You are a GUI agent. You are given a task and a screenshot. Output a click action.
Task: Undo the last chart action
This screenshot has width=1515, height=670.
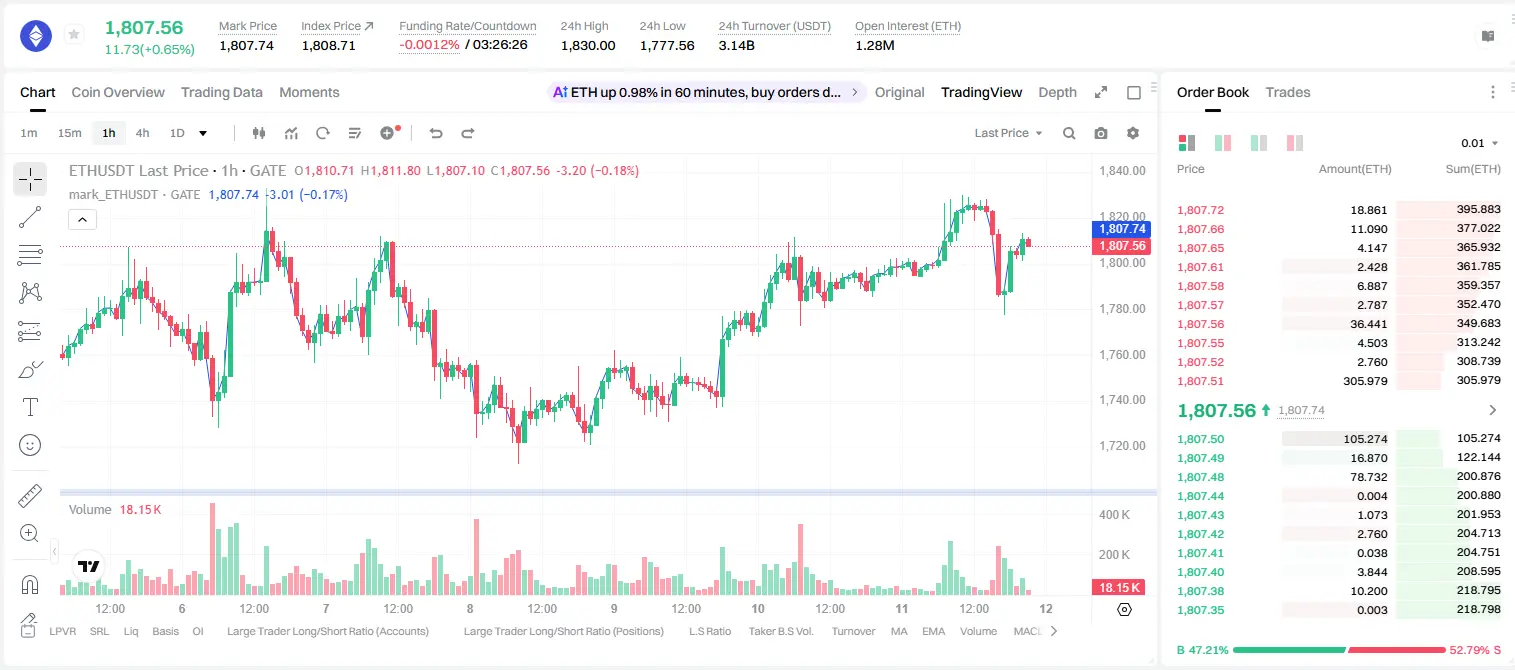click(436, 133)
